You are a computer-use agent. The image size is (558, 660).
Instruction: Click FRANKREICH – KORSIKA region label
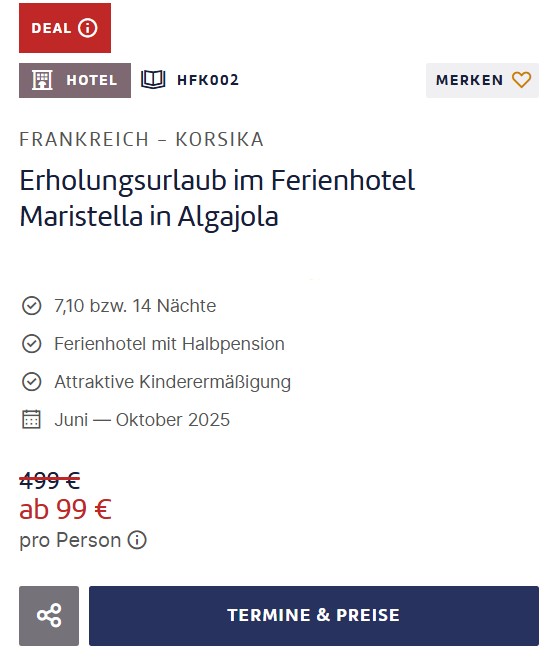pyautogui.click(x=141, y=139)
